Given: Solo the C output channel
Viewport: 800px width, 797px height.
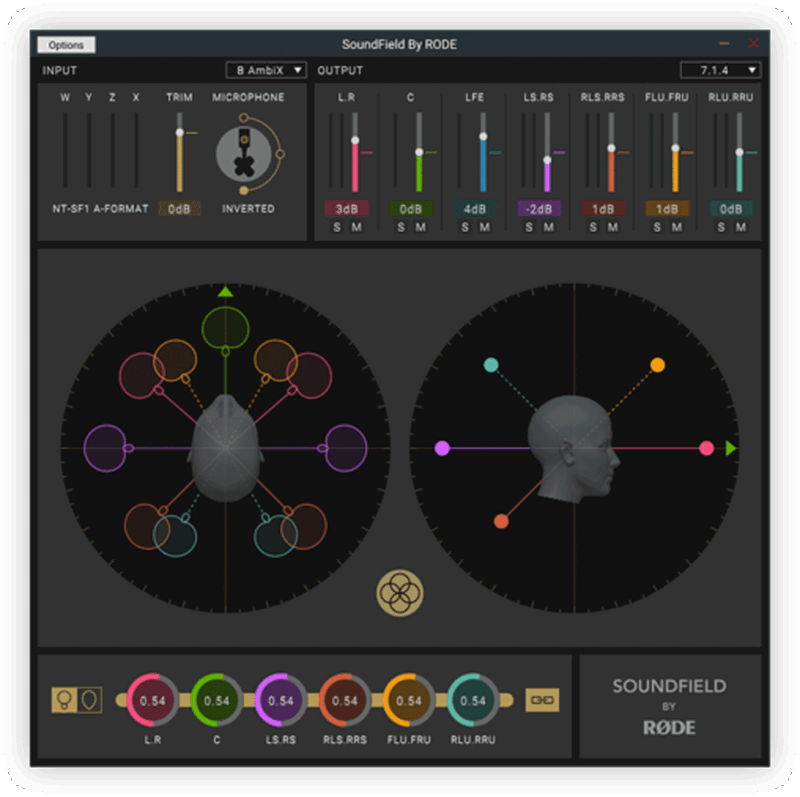Looking at the screenshot, I should coord(401,227).
